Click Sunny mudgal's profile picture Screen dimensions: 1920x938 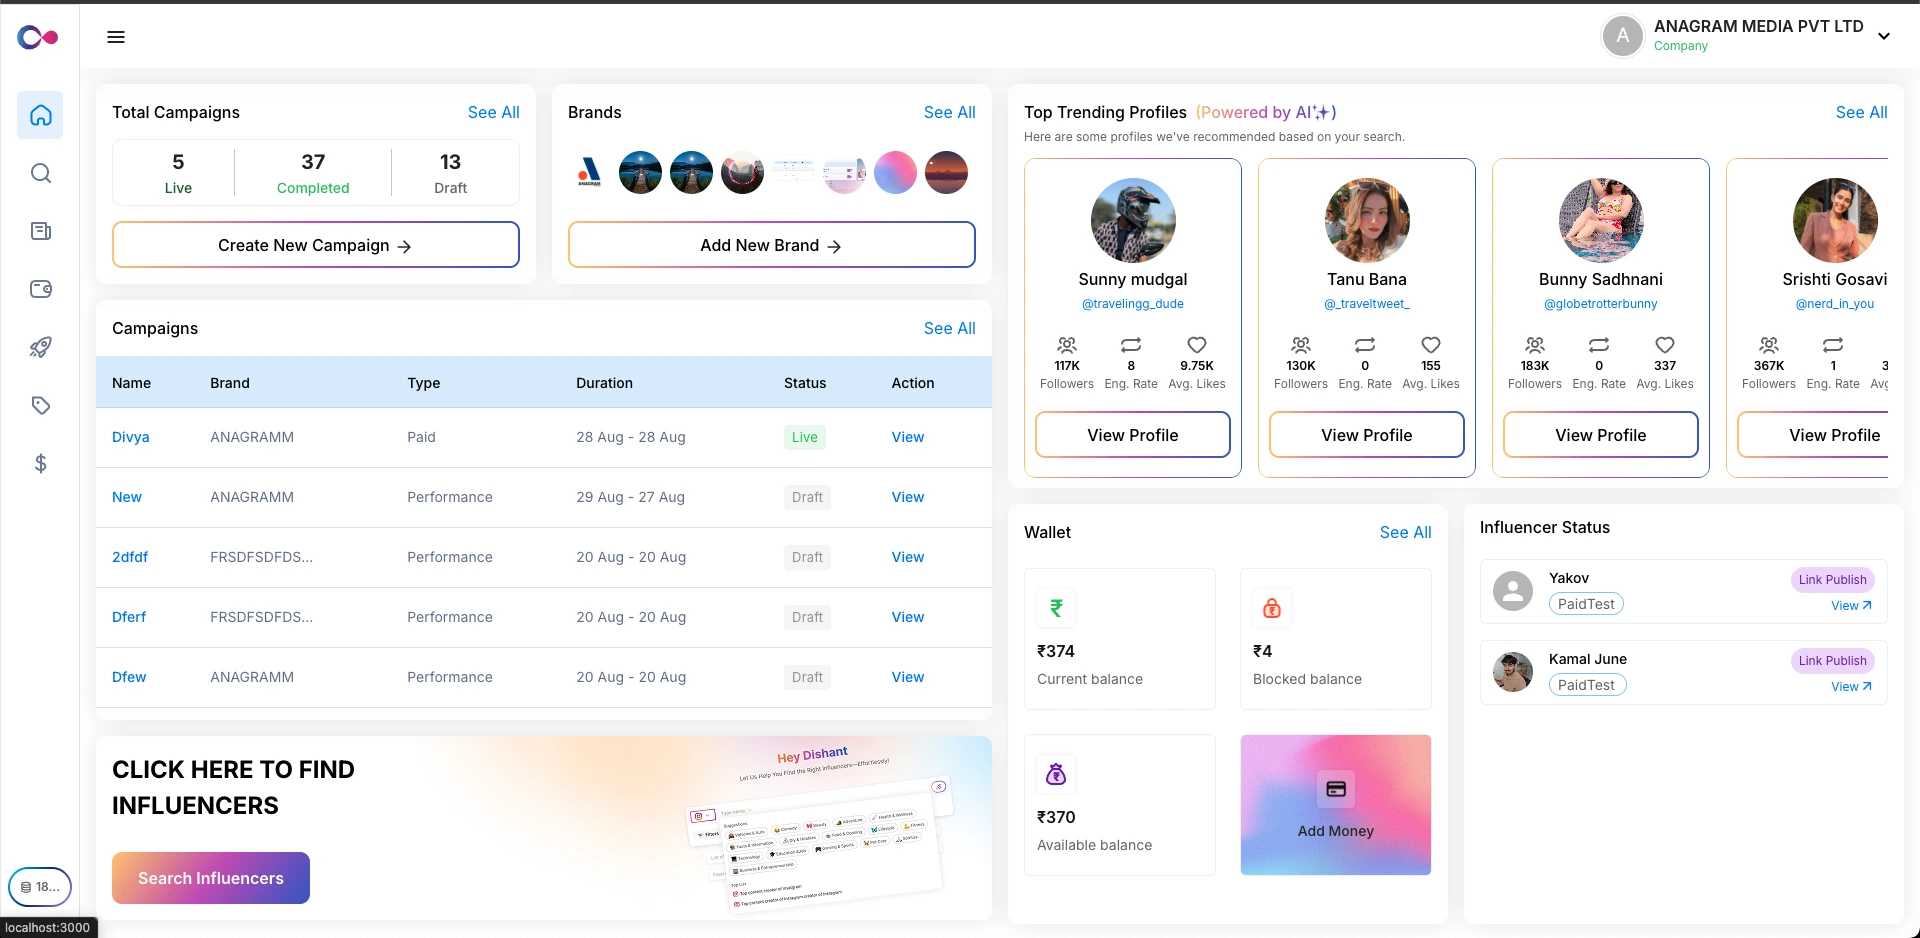pos(1132,220)
